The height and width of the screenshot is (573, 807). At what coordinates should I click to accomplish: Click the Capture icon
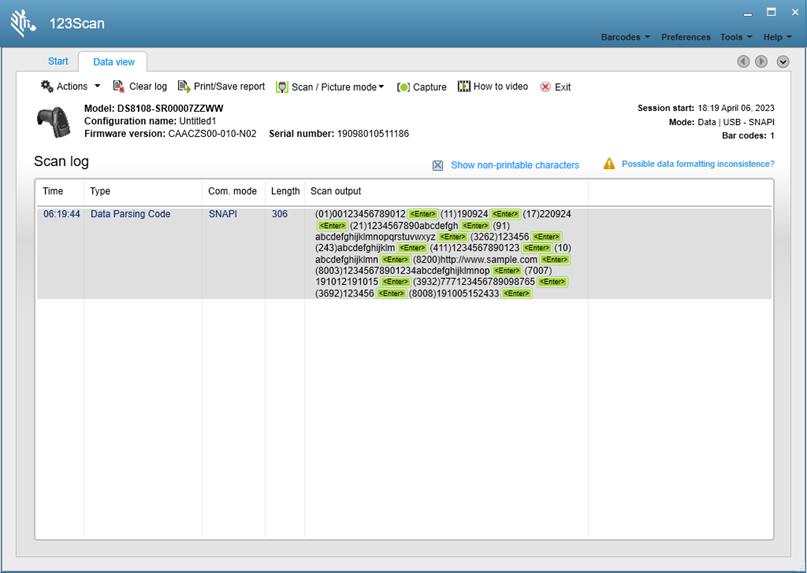click(x=404, y=87)
